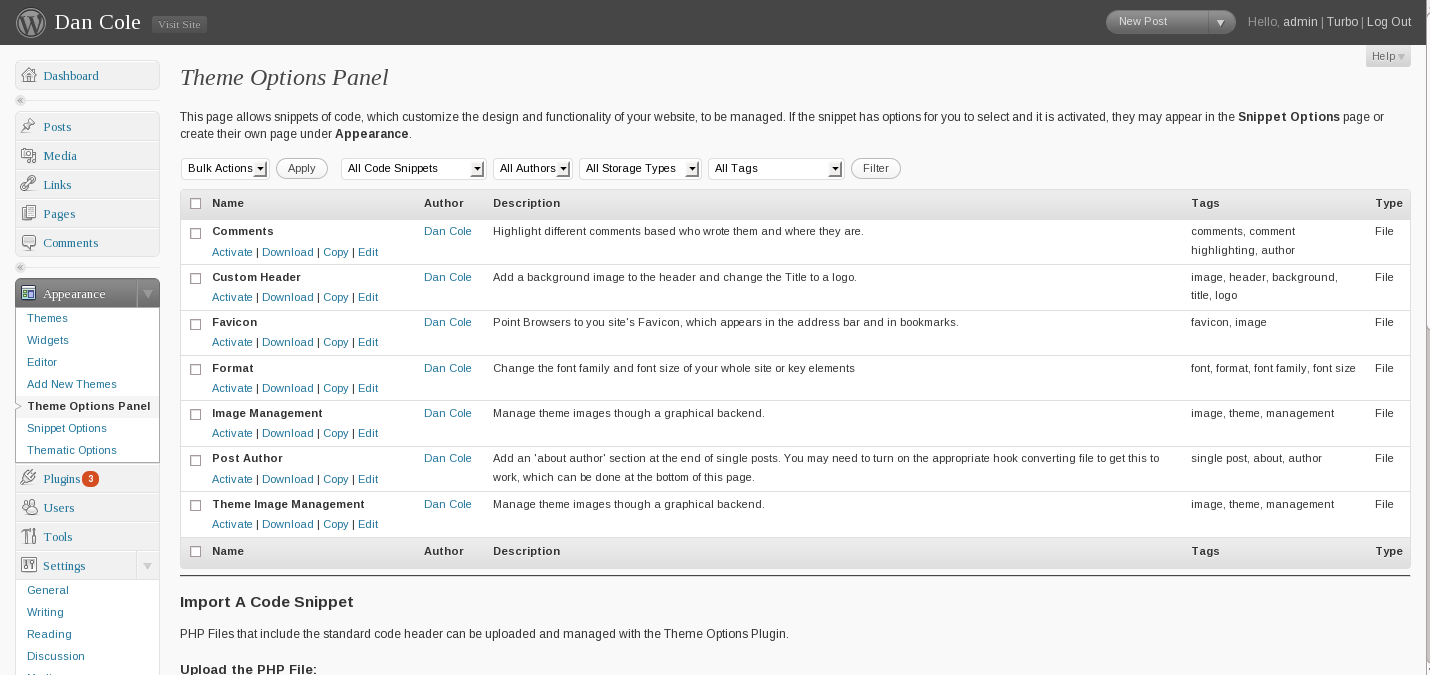
Task: Open the Writing settings submenu item
Action: tap(45, 612)
